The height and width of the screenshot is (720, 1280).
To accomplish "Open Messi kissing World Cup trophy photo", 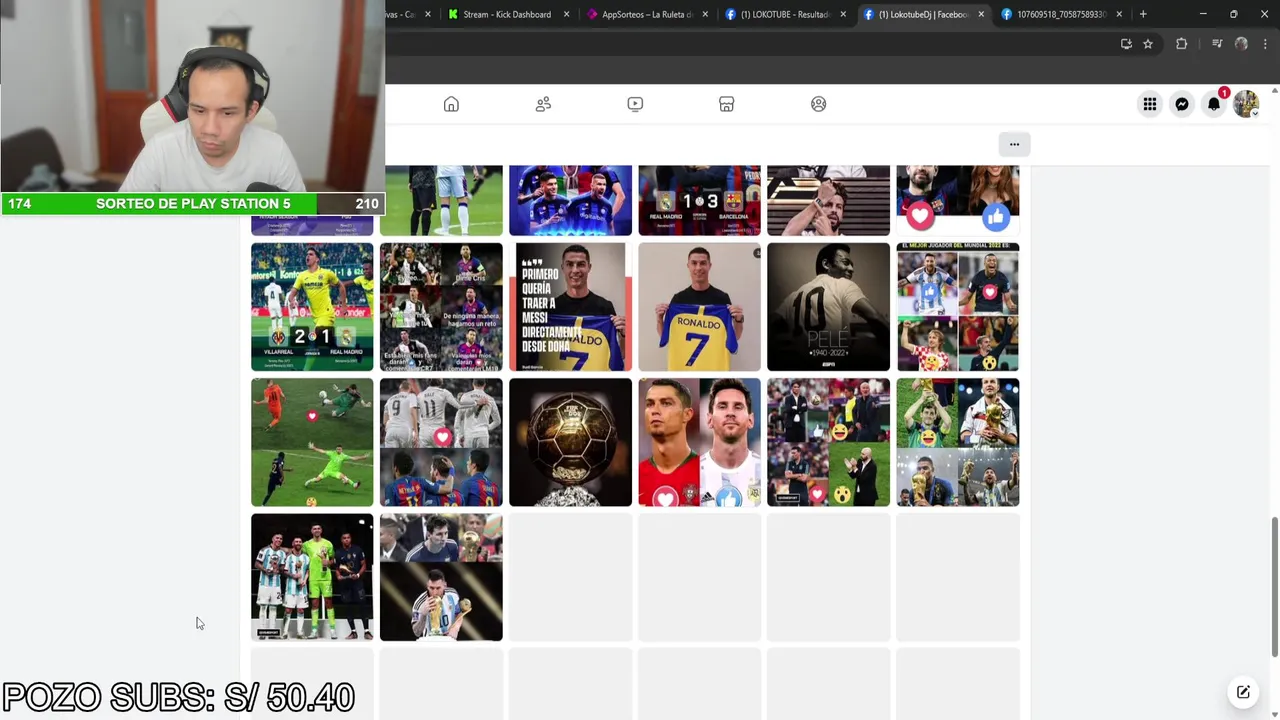I will (441, 577).
